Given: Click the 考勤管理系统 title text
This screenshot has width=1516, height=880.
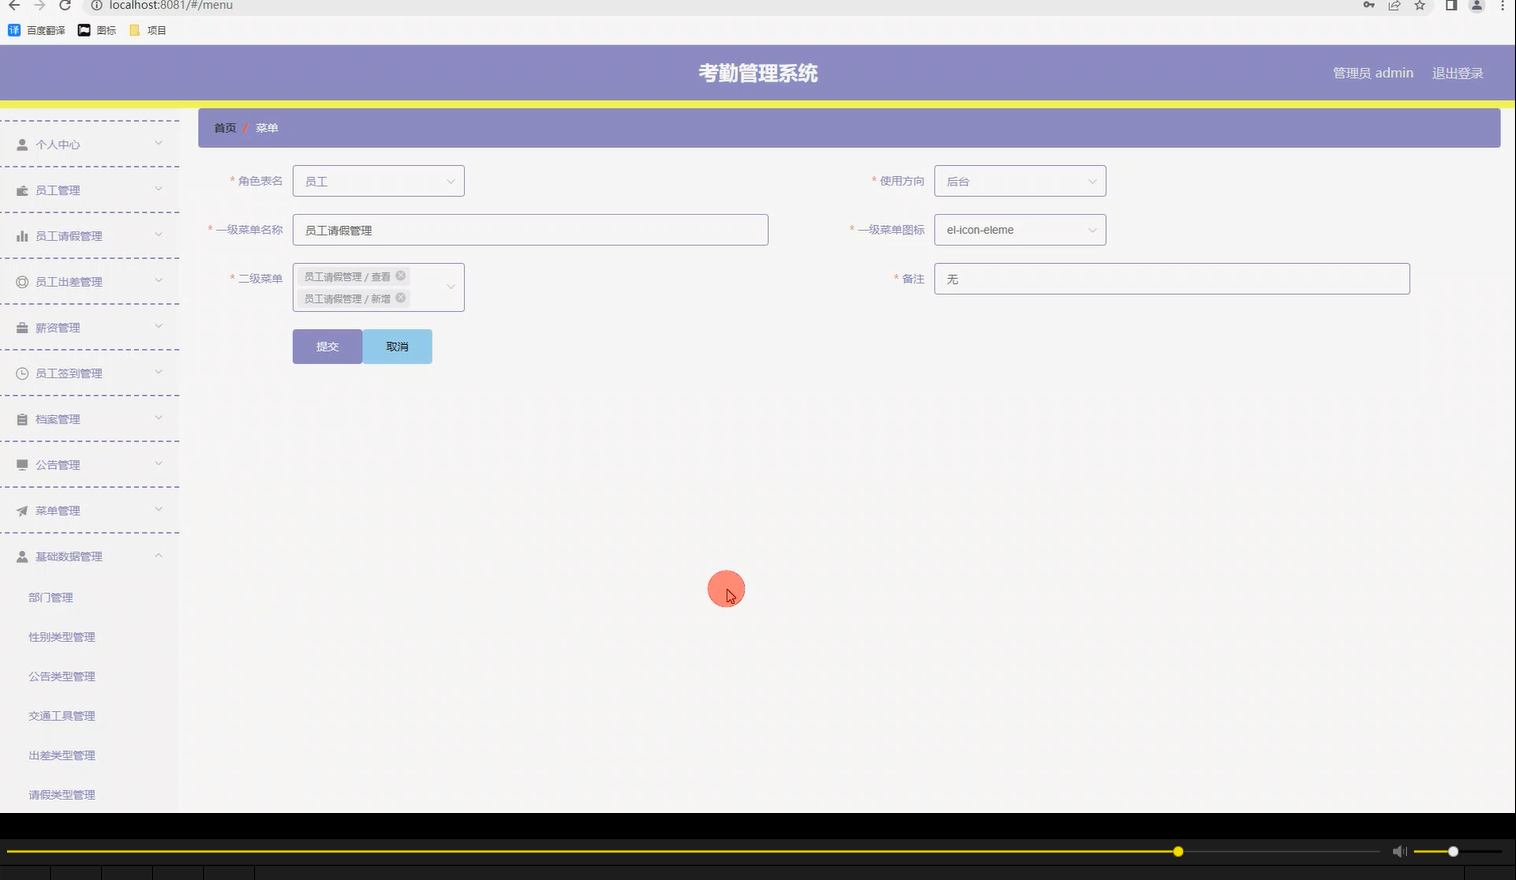Looking at the screenshot, I should point(758,73).
